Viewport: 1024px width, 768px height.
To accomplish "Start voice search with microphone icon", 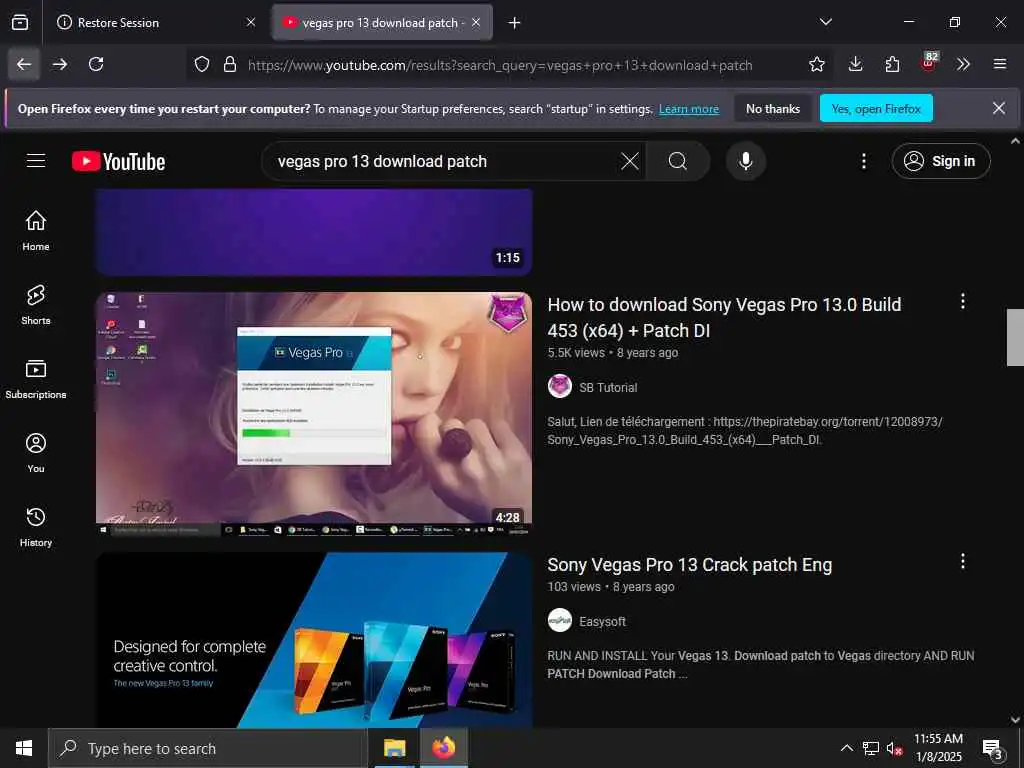I will (746, 161).
